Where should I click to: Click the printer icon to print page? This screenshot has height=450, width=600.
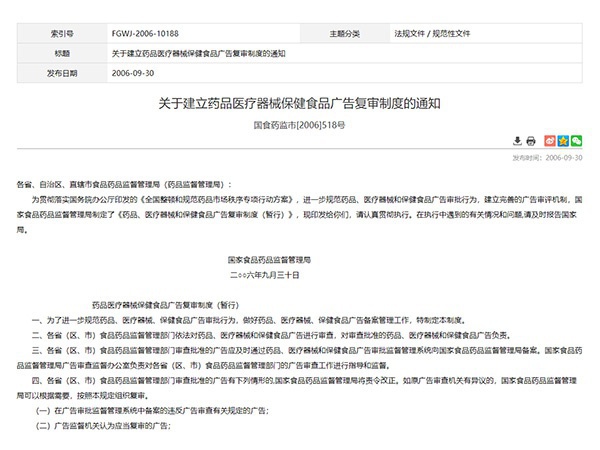[533, 140]
